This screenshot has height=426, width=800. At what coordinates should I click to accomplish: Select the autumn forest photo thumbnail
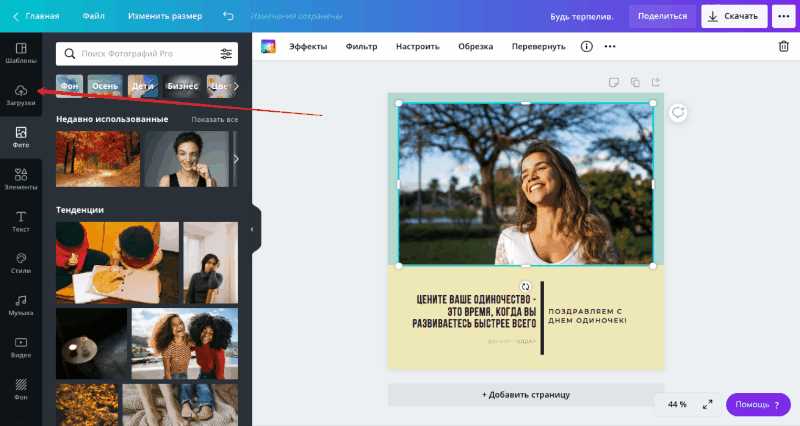(98, 159)
